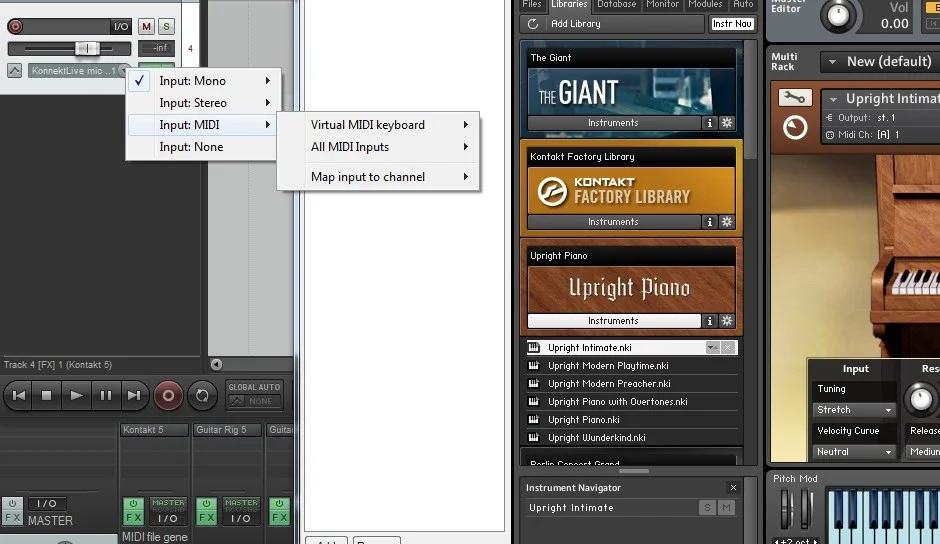Open Upright Piano library settings gear
Image resolution: width=940 pixels, height=544 pixels.
pyautogui.click(x=727, y=321)
